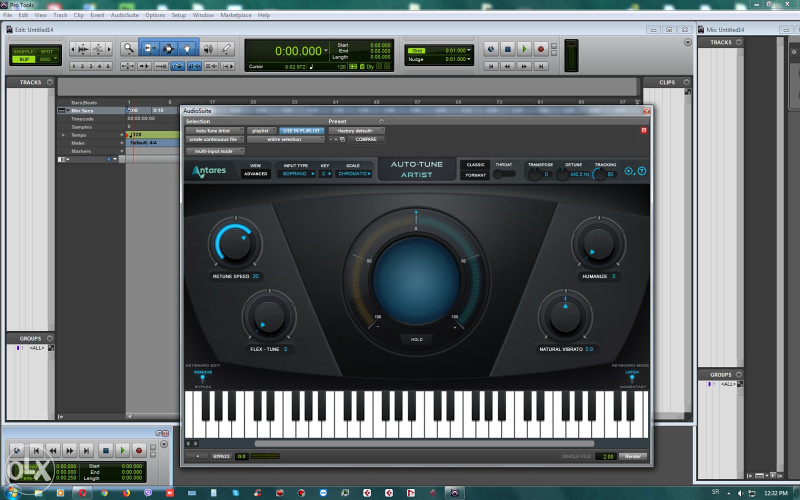Open Chrome from the Windows taskbar

(104, 493)
